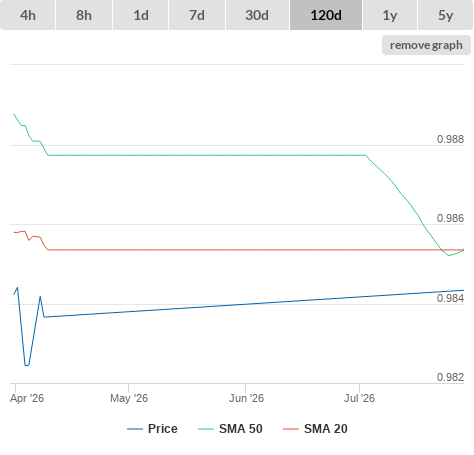Choose the 1d chart range
474x455 pixels.
tap(141, 15)
